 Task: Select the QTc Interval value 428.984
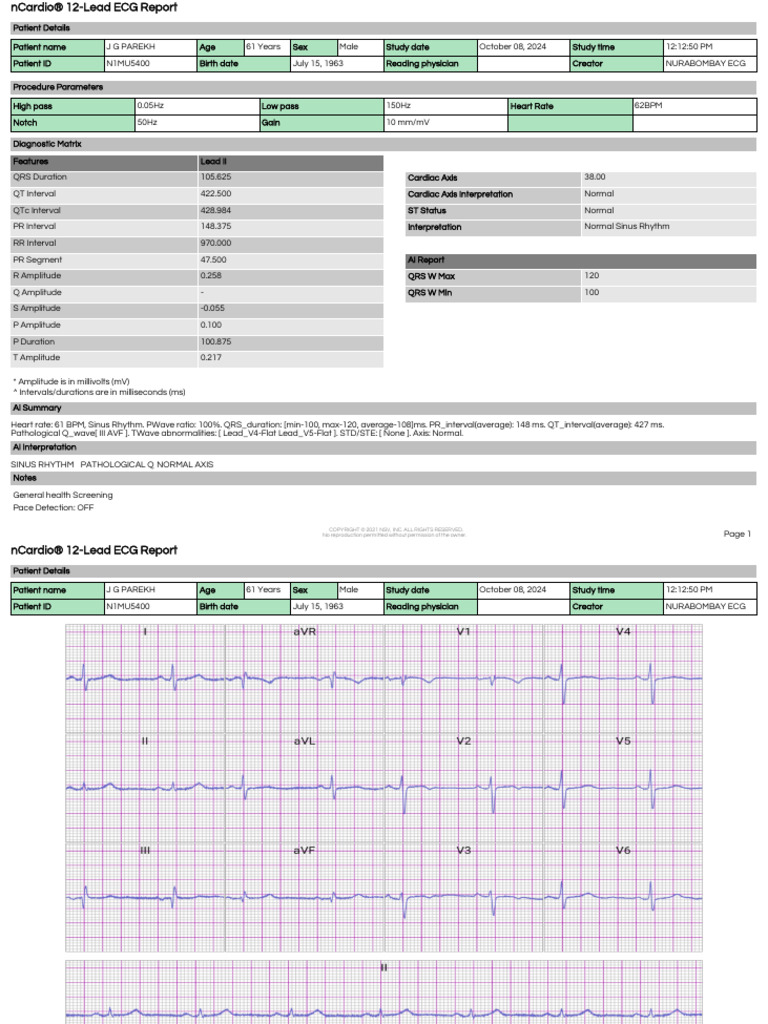(216, 210)
